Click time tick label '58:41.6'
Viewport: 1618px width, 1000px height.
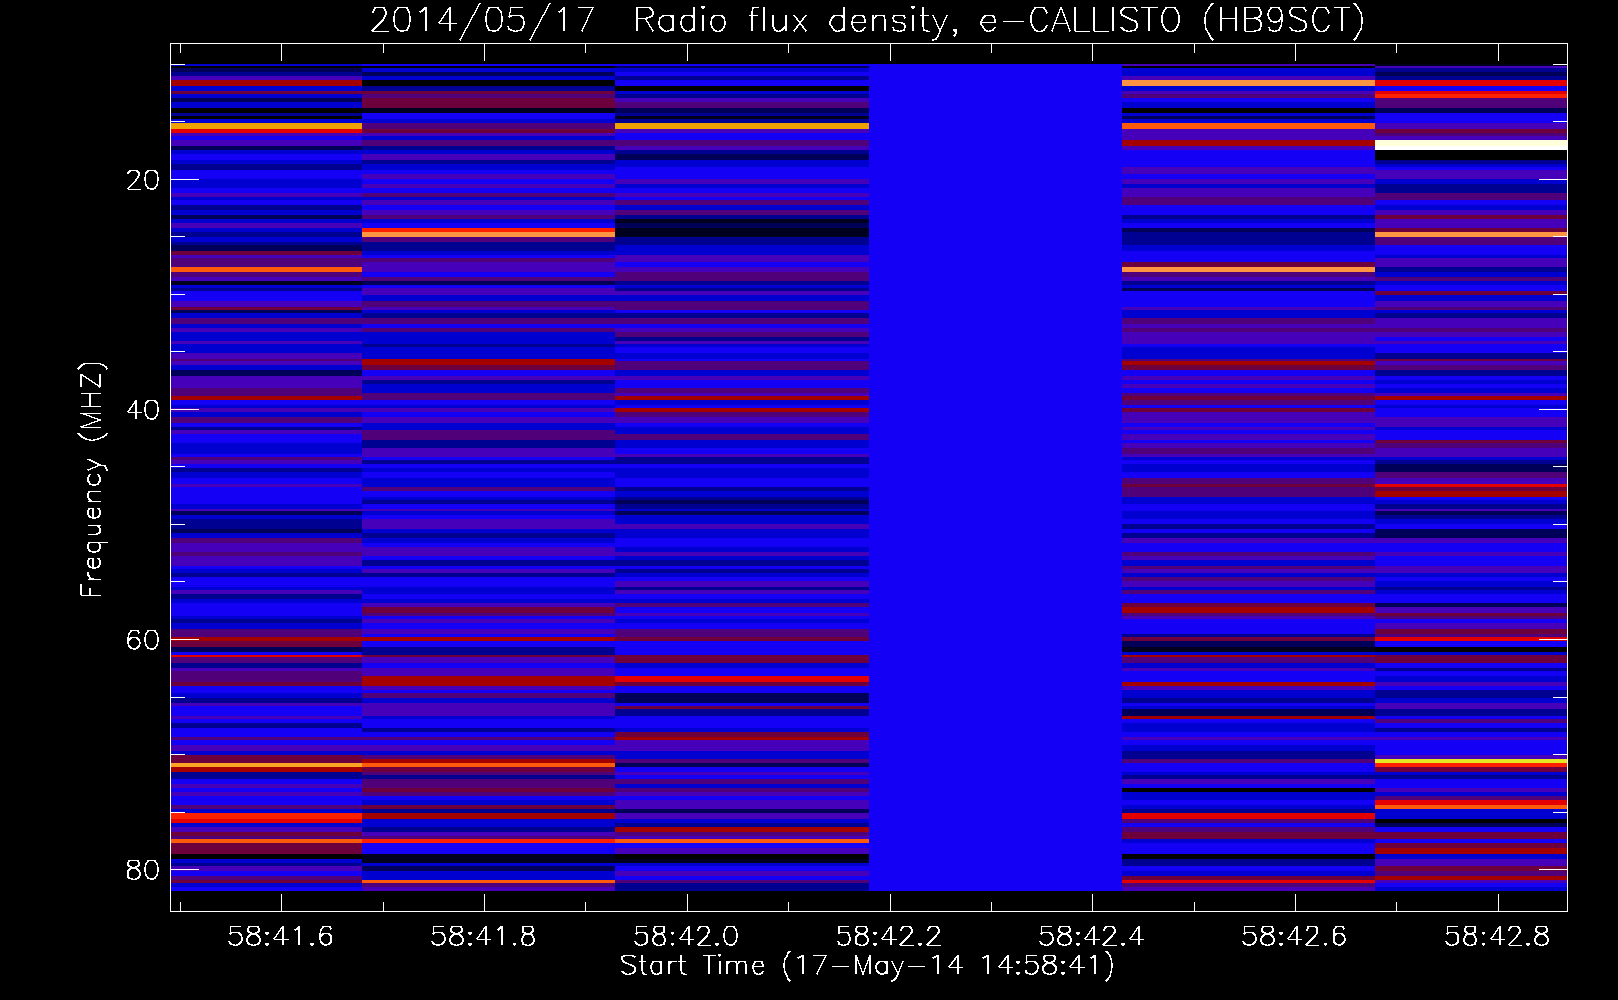[x=280, y=936]
